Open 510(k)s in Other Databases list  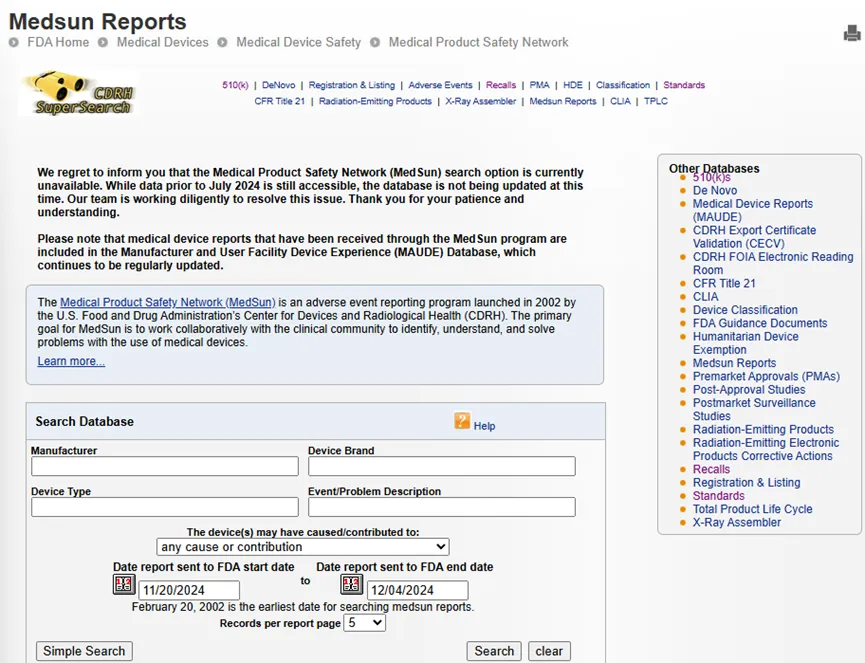click(712, 177)
